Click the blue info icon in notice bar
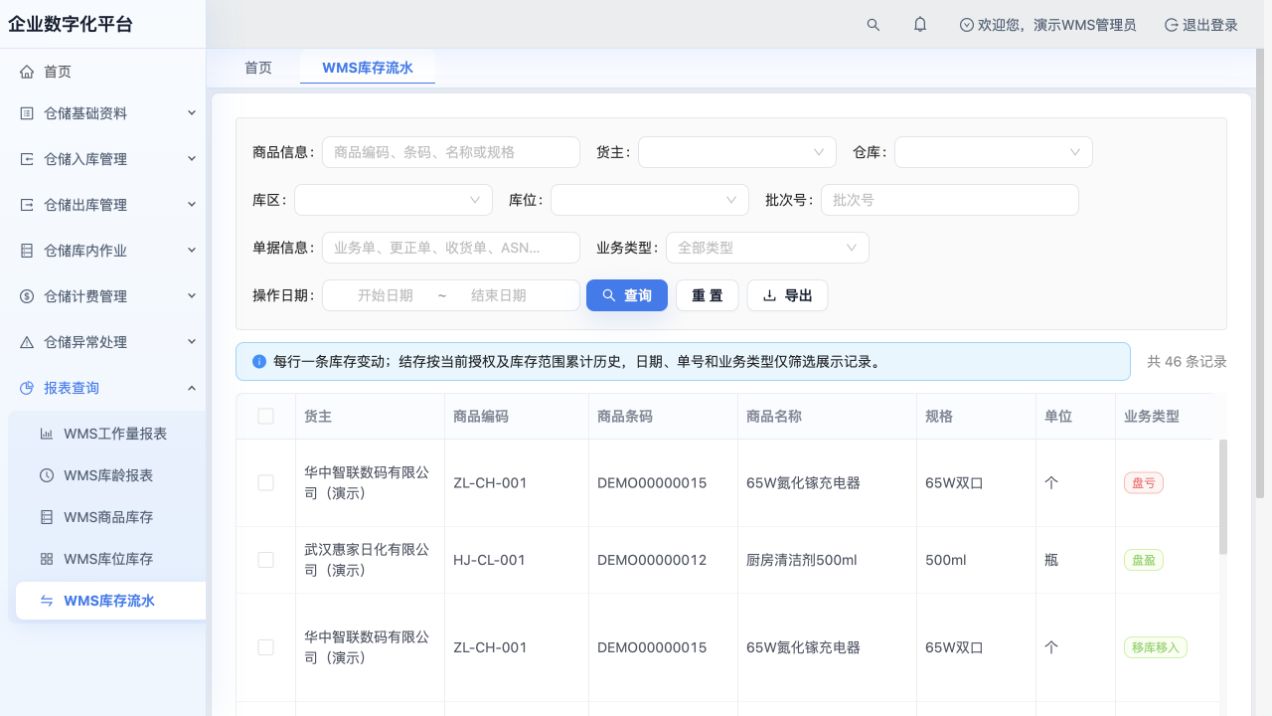This screenshot has height=716, width=1272. [260, 362]
